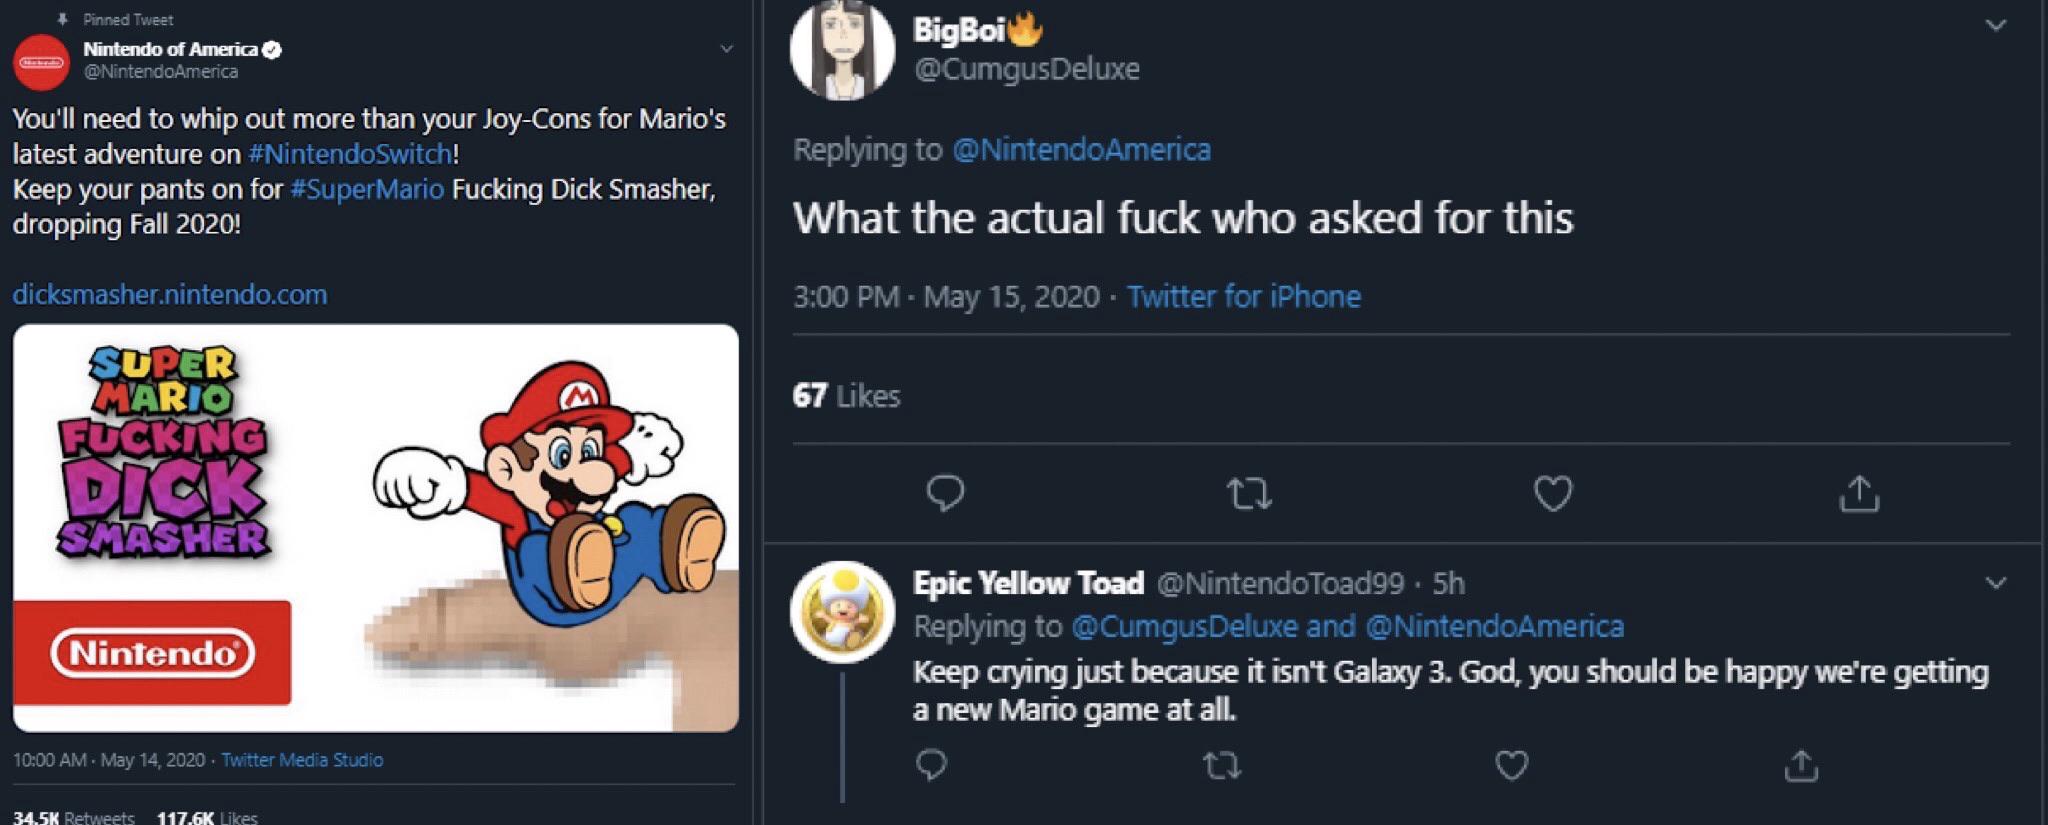Click Nintendo of America's verified badge

[273, 47]
